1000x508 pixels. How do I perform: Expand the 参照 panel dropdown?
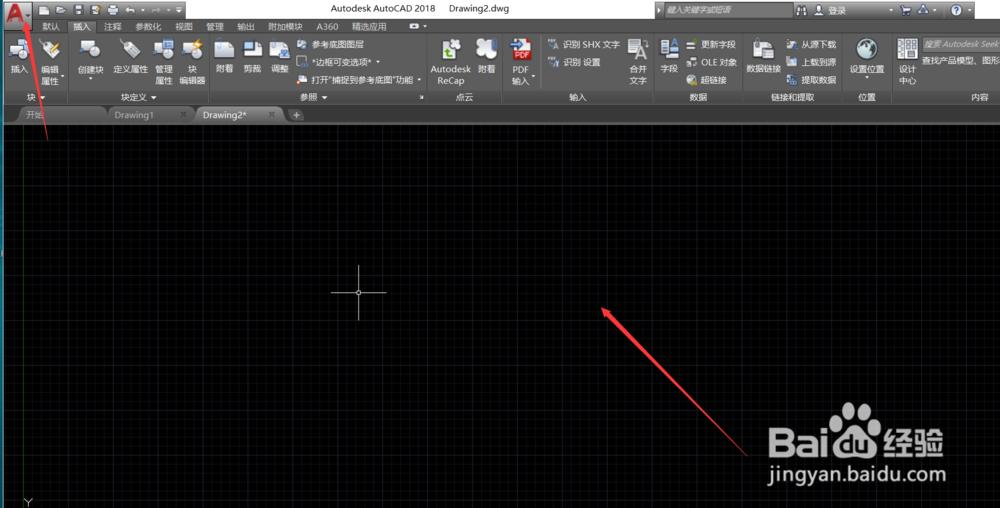[x=325, y=98]
